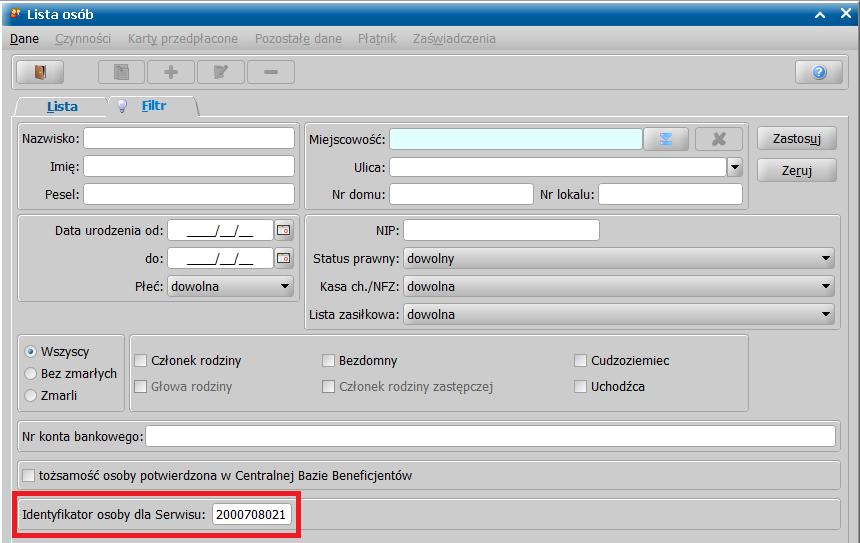Click the plus add toolbar button
The width and height of the screenshot is (860, 543).
tap(171, 72)
